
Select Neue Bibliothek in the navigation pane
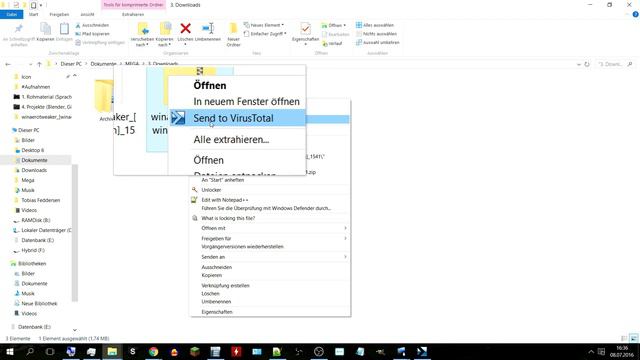(39, 304)
